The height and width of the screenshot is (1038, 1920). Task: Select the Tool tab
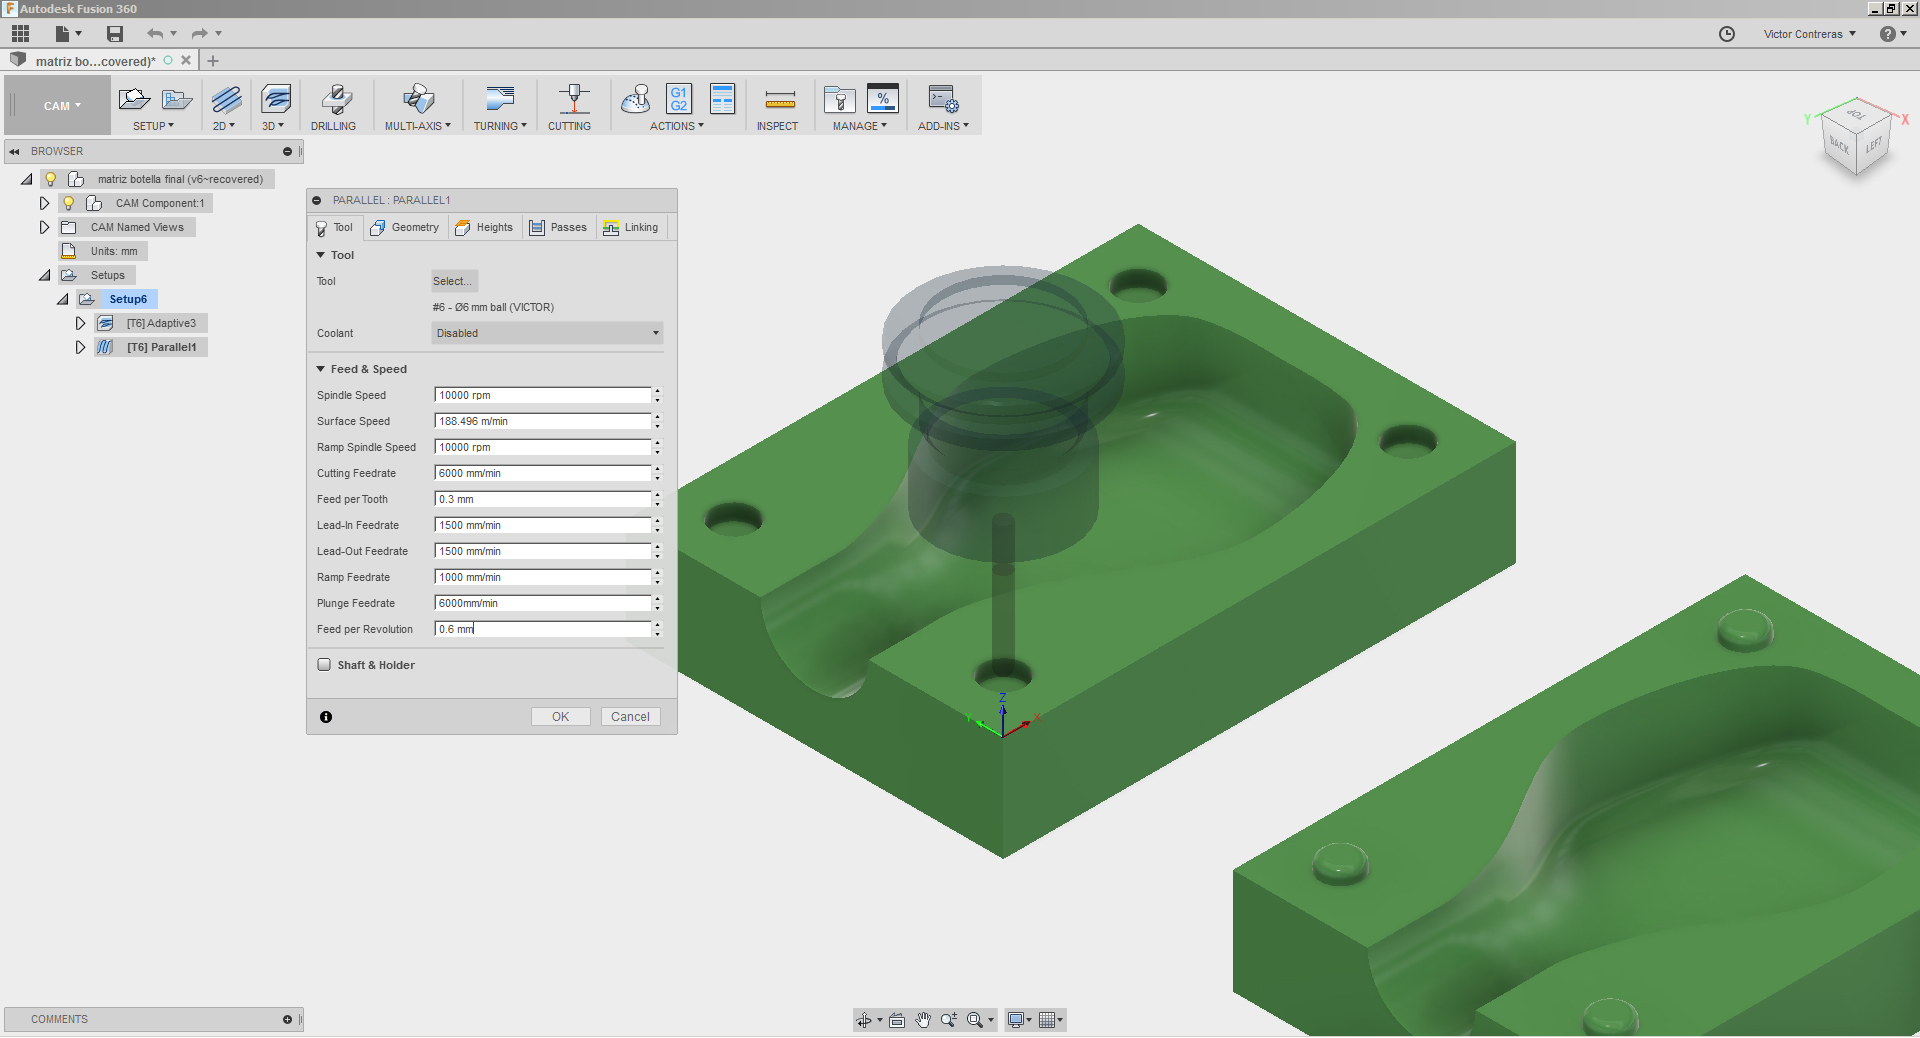click(334, 228)
